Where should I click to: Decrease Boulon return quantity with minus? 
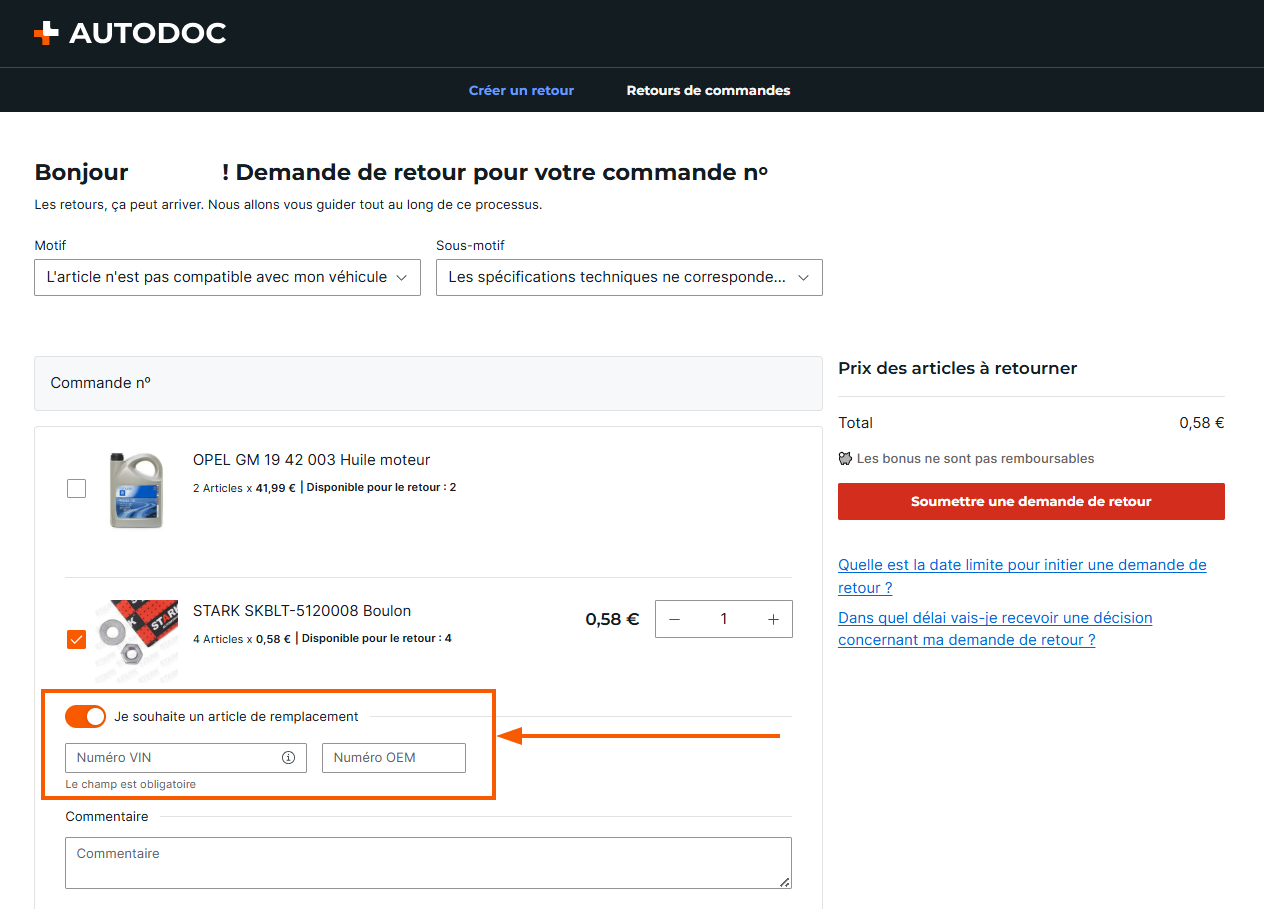coord(674,619)
